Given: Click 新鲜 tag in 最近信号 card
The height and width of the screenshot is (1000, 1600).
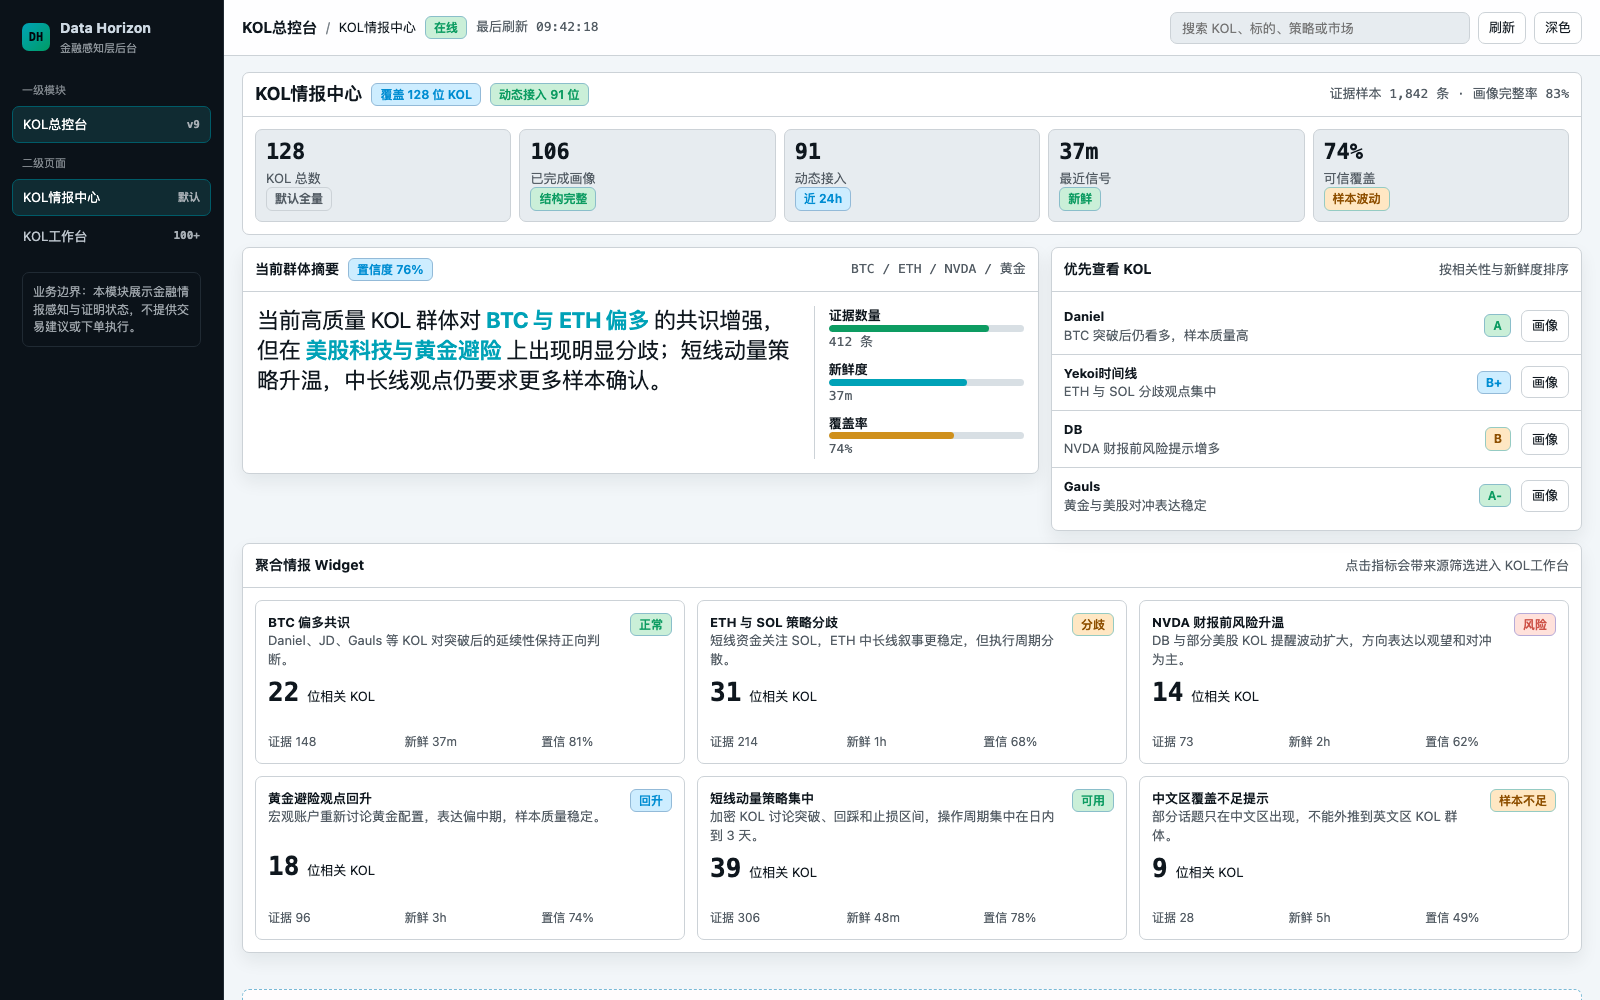Looking at the screenshot, I should click(x=1080, y=199).
